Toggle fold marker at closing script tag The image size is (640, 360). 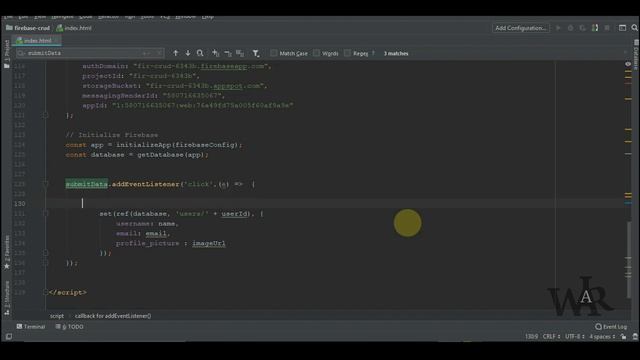tap(45, 293)
